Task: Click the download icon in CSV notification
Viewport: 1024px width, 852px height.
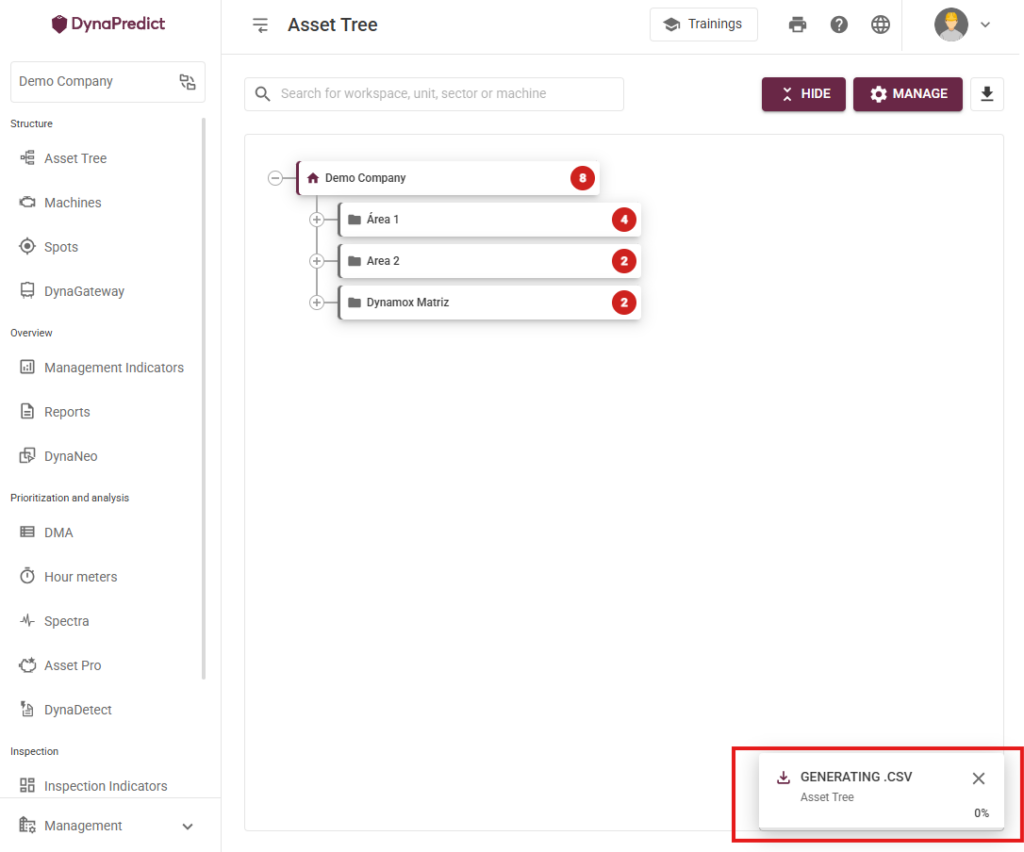Action: pos(783,777)
